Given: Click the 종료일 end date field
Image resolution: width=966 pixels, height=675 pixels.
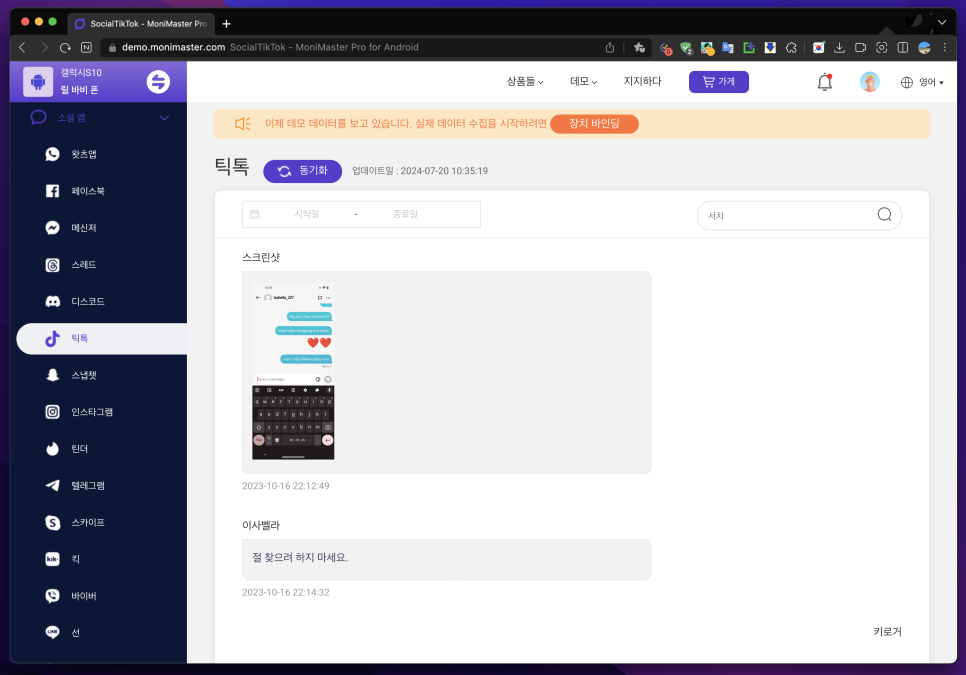Looking at the screenshot, I should point(405,214).
